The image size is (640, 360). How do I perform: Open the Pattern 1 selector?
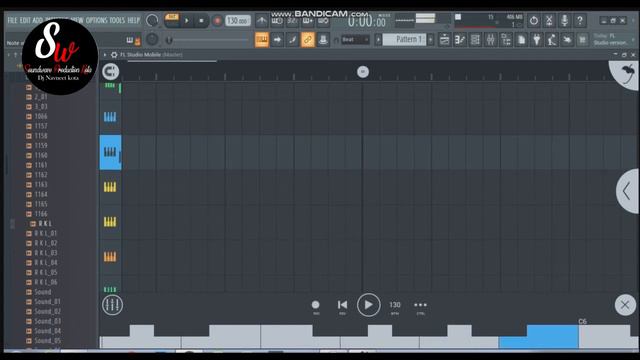click(x=404, y=40)
